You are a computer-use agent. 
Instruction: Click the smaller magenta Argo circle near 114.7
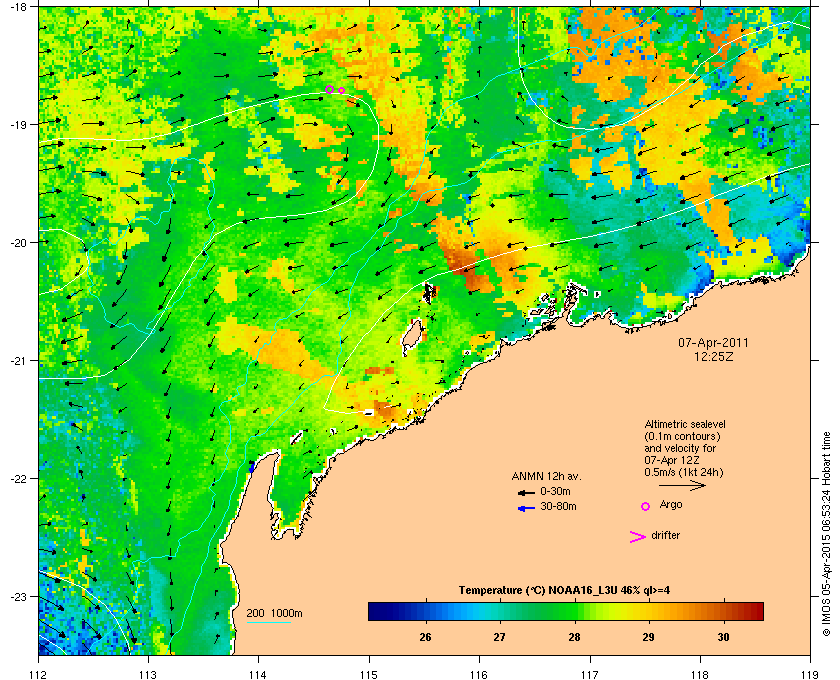342,91
